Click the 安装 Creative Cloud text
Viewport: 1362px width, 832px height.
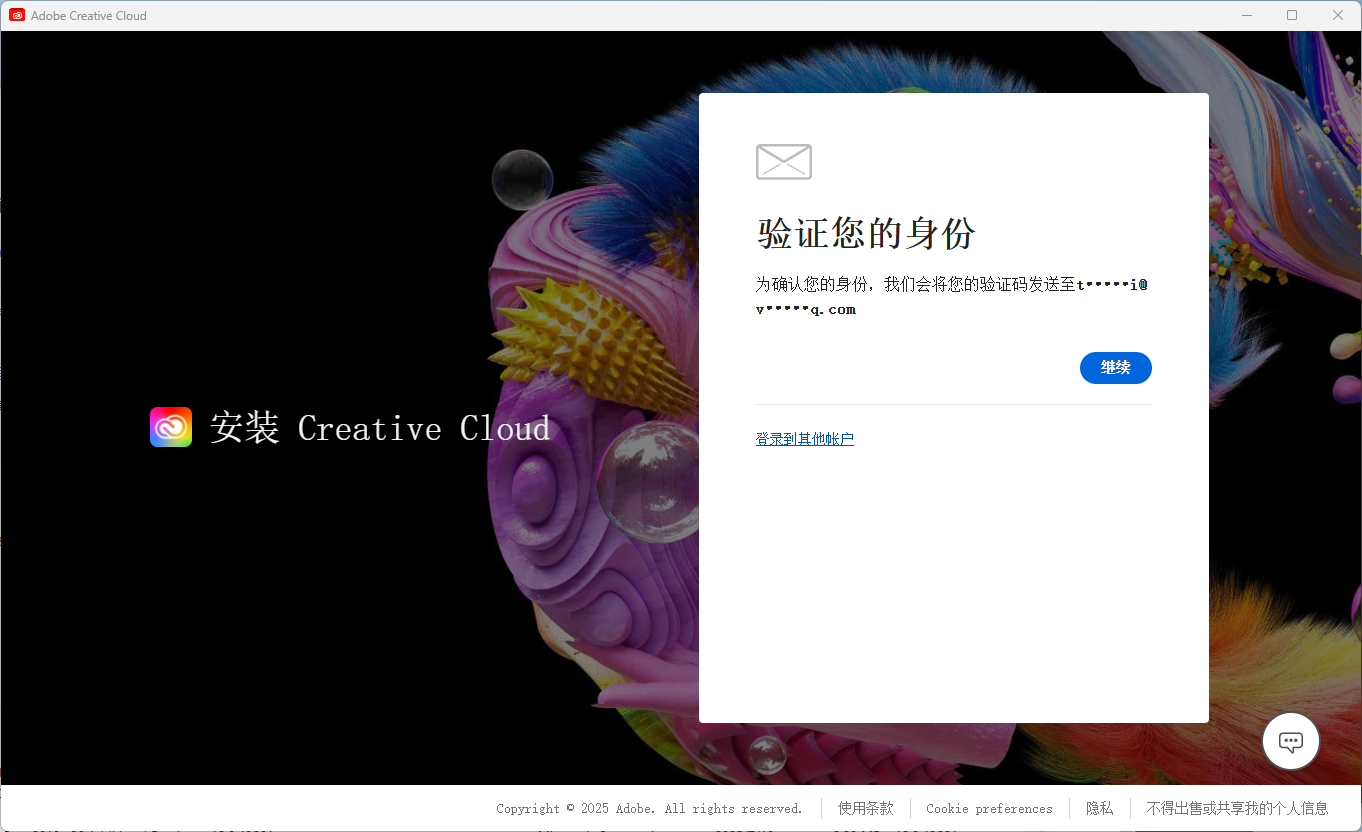pyautogui.click(x=380, y=428)
